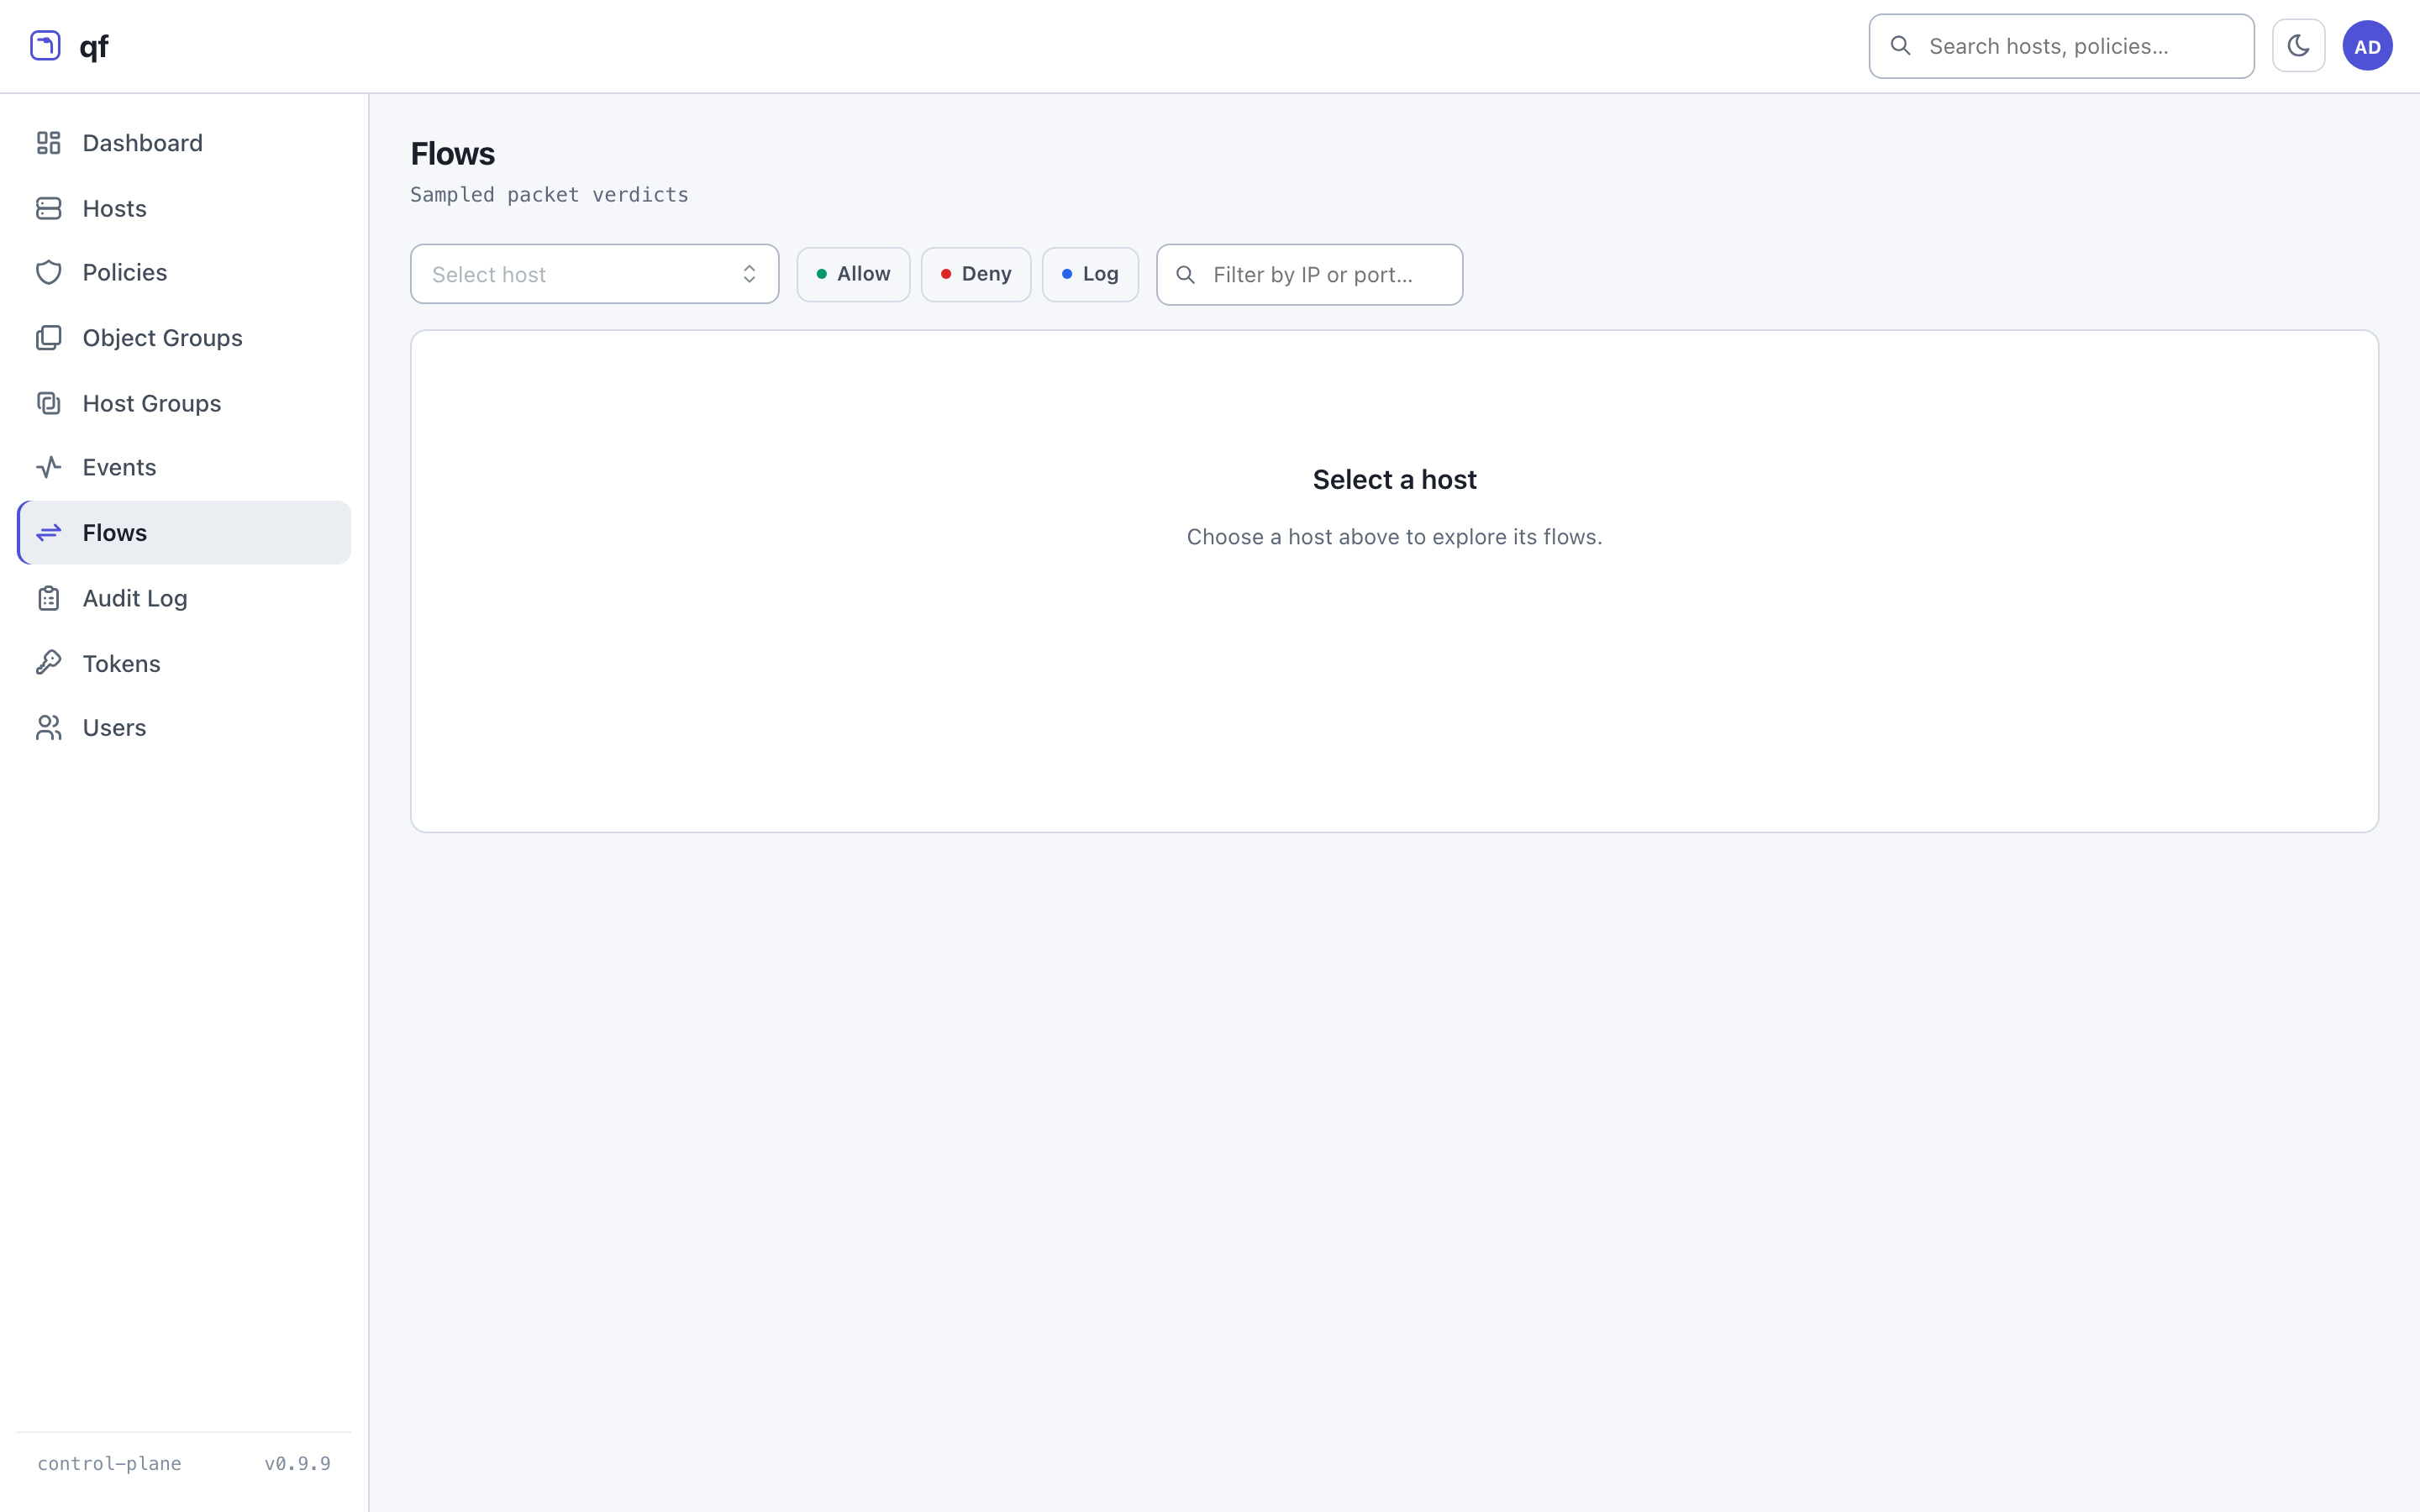The height and width of the screenshot is (1512, 2420).
Task: Toggle the Allow verdict filter
Action: click(853, 274)
